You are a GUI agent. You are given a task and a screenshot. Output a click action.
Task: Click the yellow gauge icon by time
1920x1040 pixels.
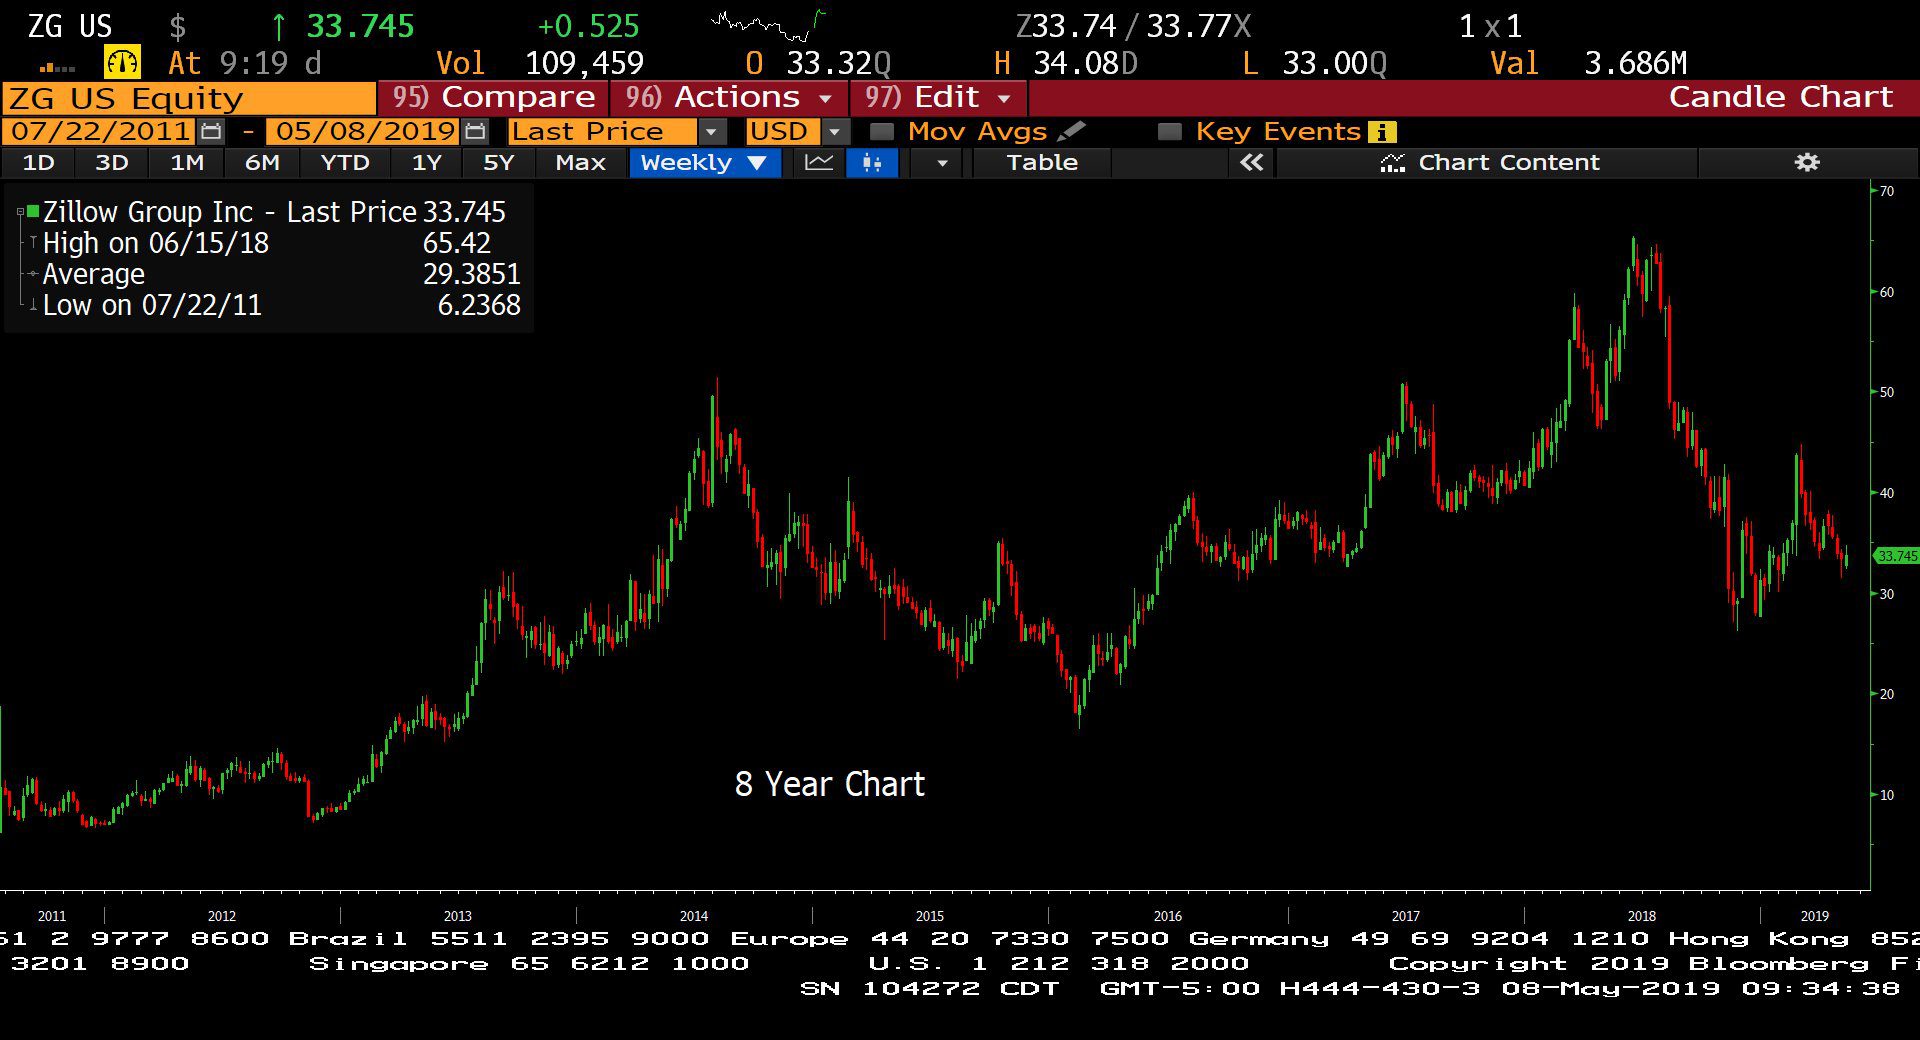(122, 62)
